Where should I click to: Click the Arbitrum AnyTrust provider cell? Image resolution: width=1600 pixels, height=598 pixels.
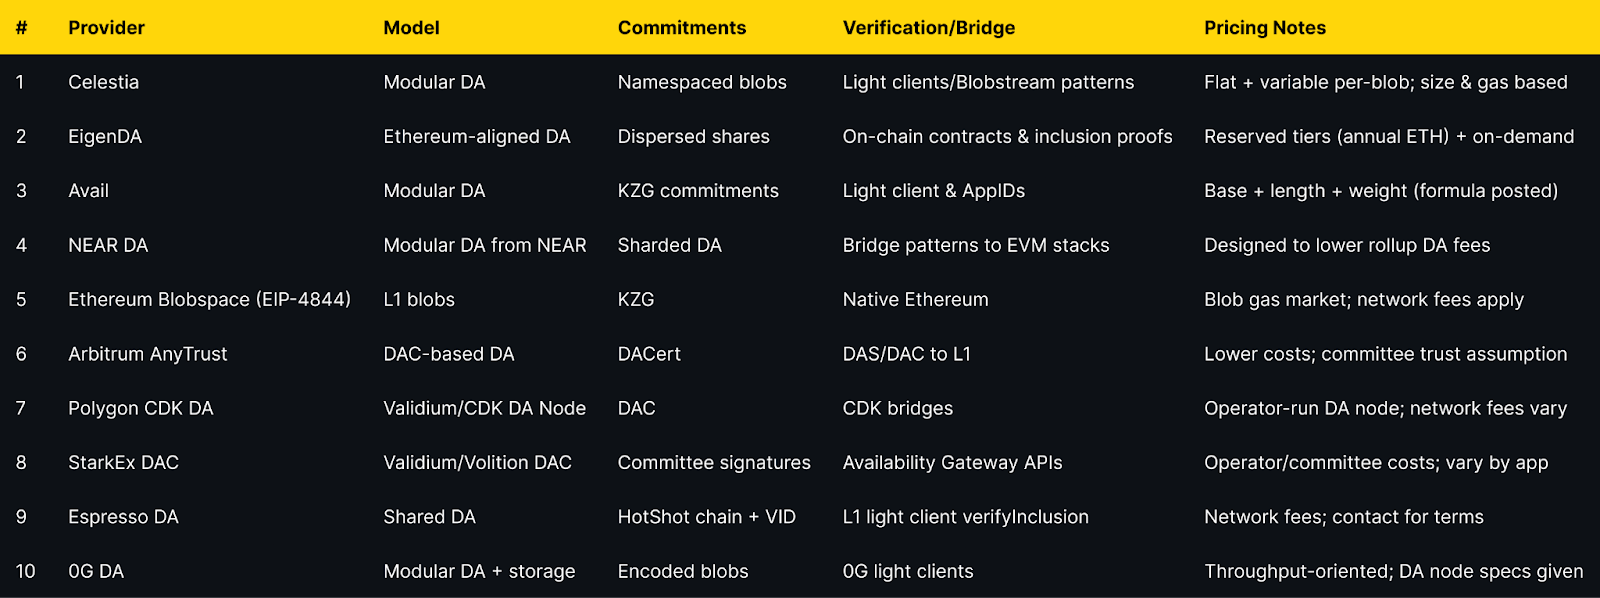(x=148, y=354)
